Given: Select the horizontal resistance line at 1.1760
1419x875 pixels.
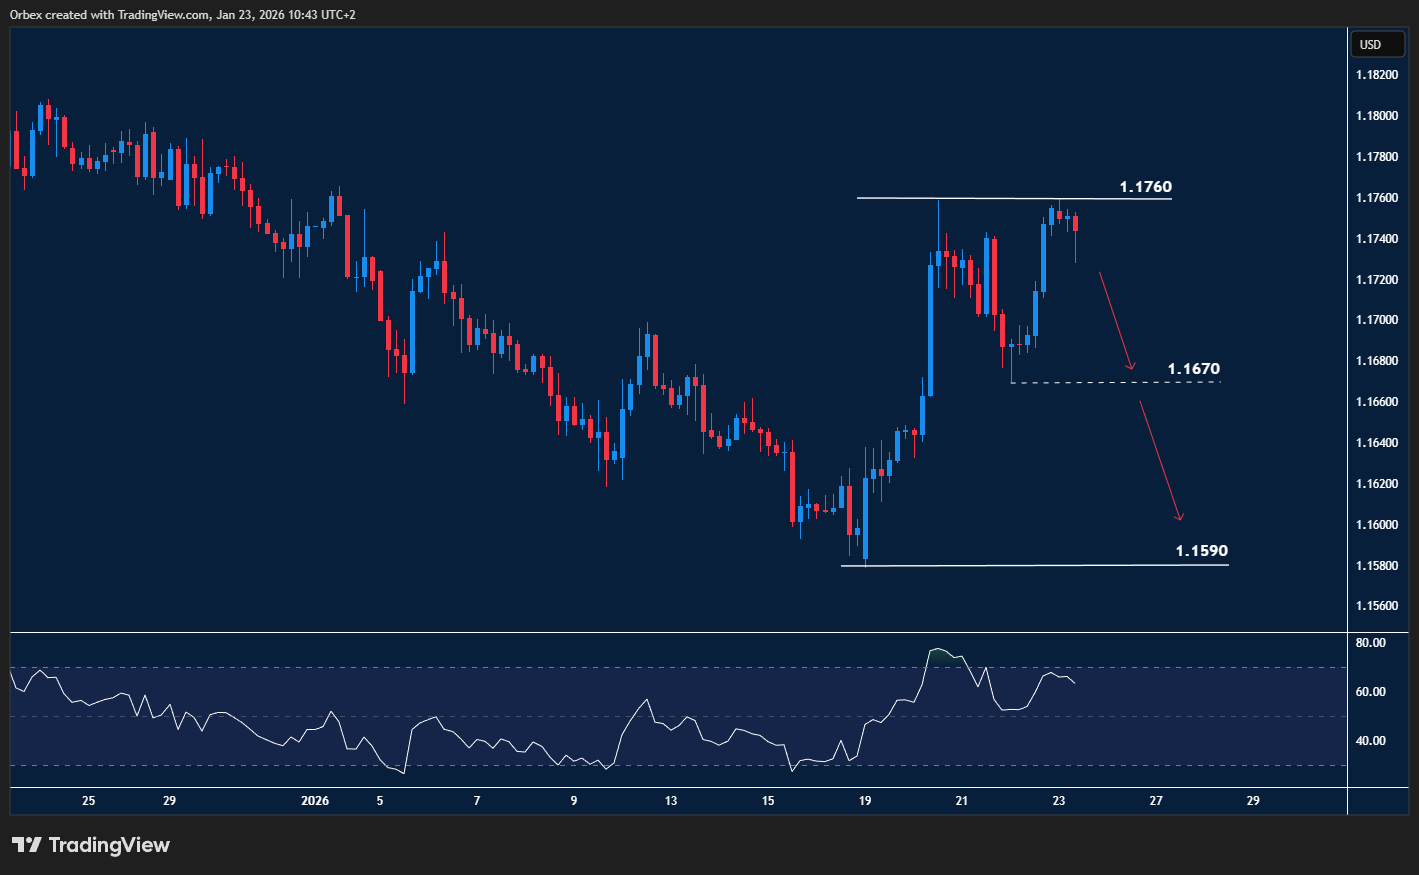Looking at the screenshot, I should (1010, 197).
